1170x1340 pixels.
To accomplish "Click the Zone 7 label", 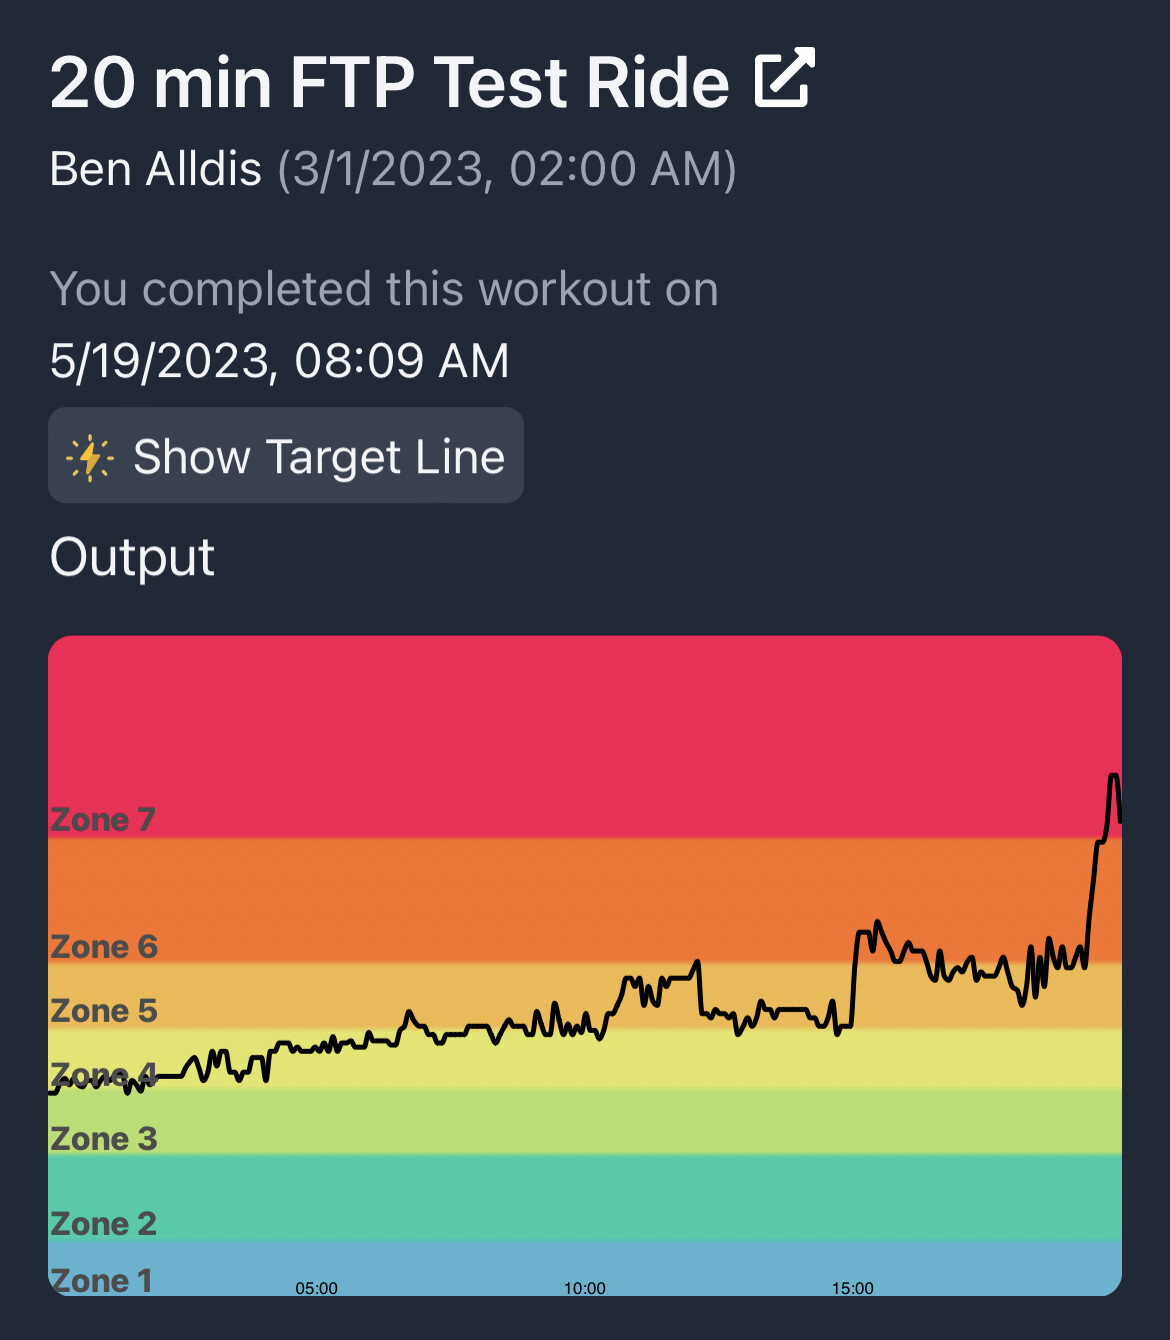I will pos(103,820).
